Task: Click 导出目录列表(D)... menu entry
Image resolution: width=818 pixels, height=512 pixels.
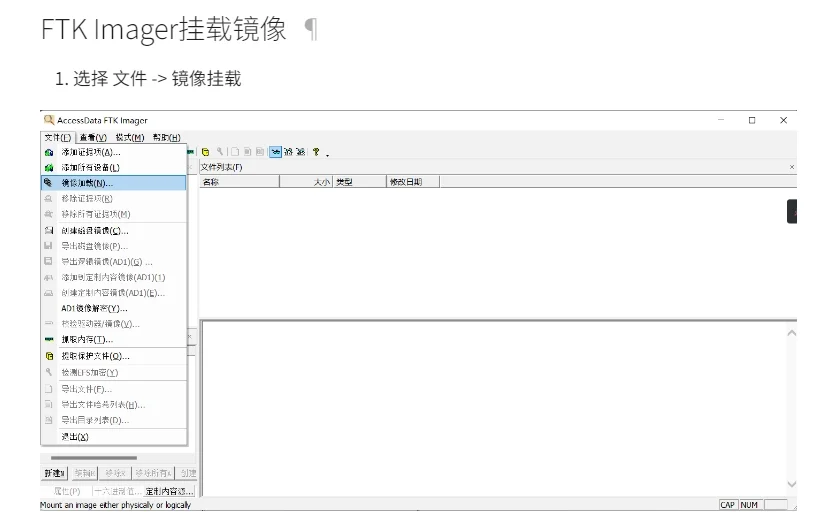Action: pos(114,420)
